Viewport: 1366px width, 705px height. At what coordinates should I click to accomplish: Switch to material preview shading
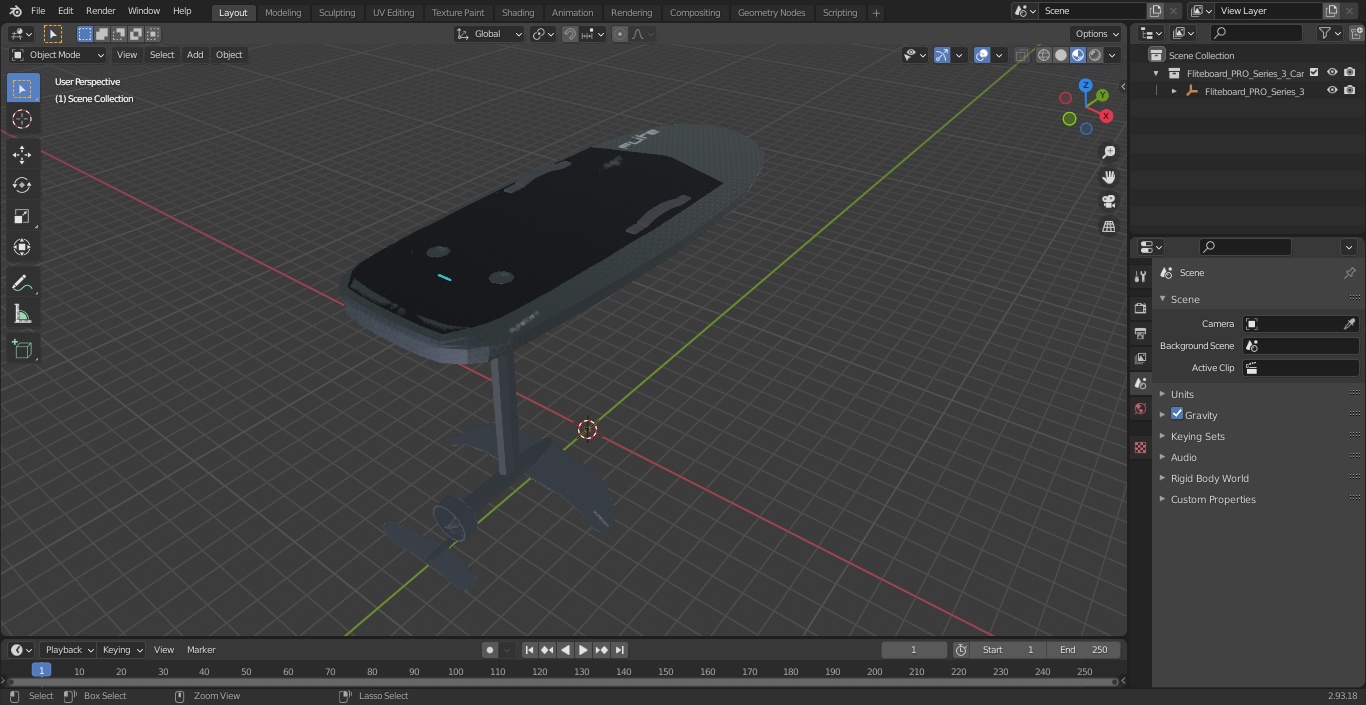point(1077,55)
